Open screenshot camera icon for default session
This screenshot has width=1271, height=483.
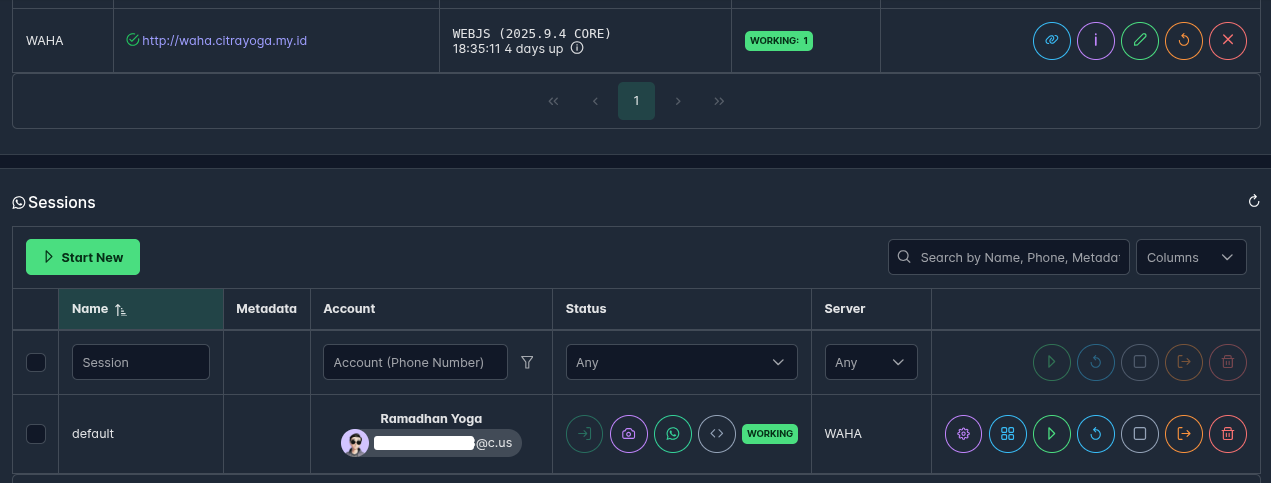coord(629,434)
